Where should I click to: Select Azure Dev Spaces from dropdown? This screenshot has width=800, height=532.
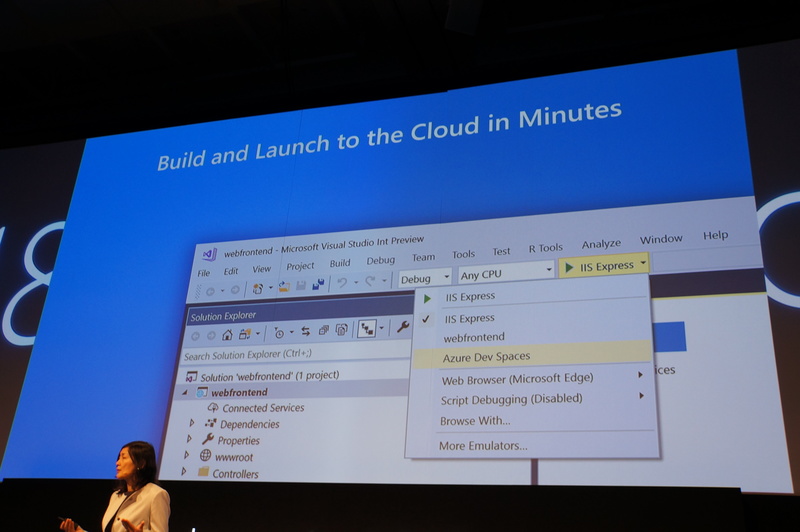[532, 354]
